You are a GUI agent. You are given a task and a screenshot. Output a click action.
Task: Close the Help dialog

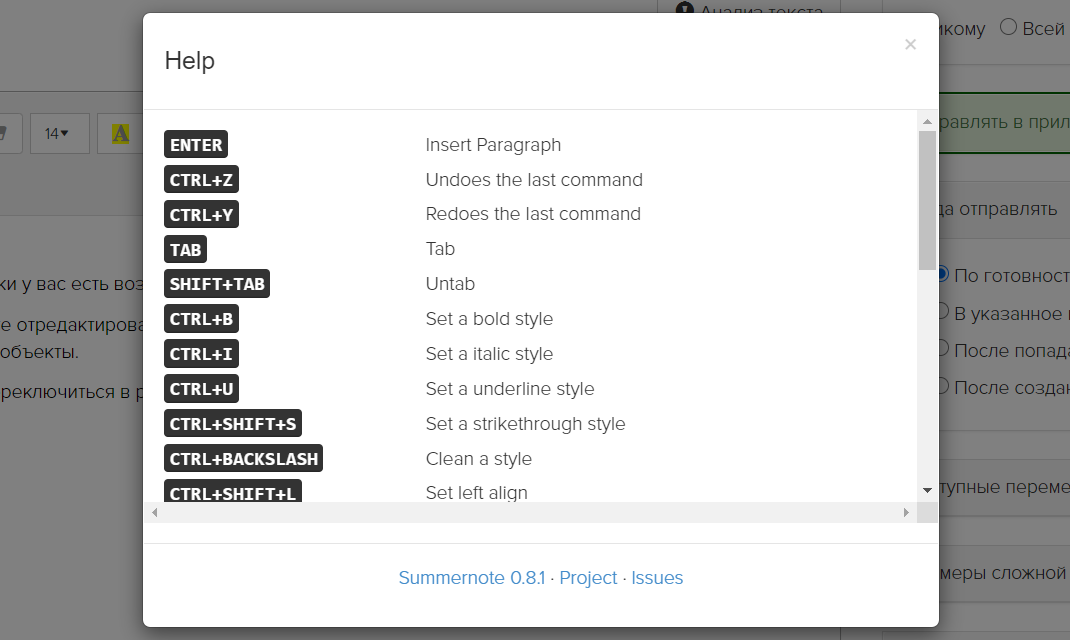[x=910, y=45]
